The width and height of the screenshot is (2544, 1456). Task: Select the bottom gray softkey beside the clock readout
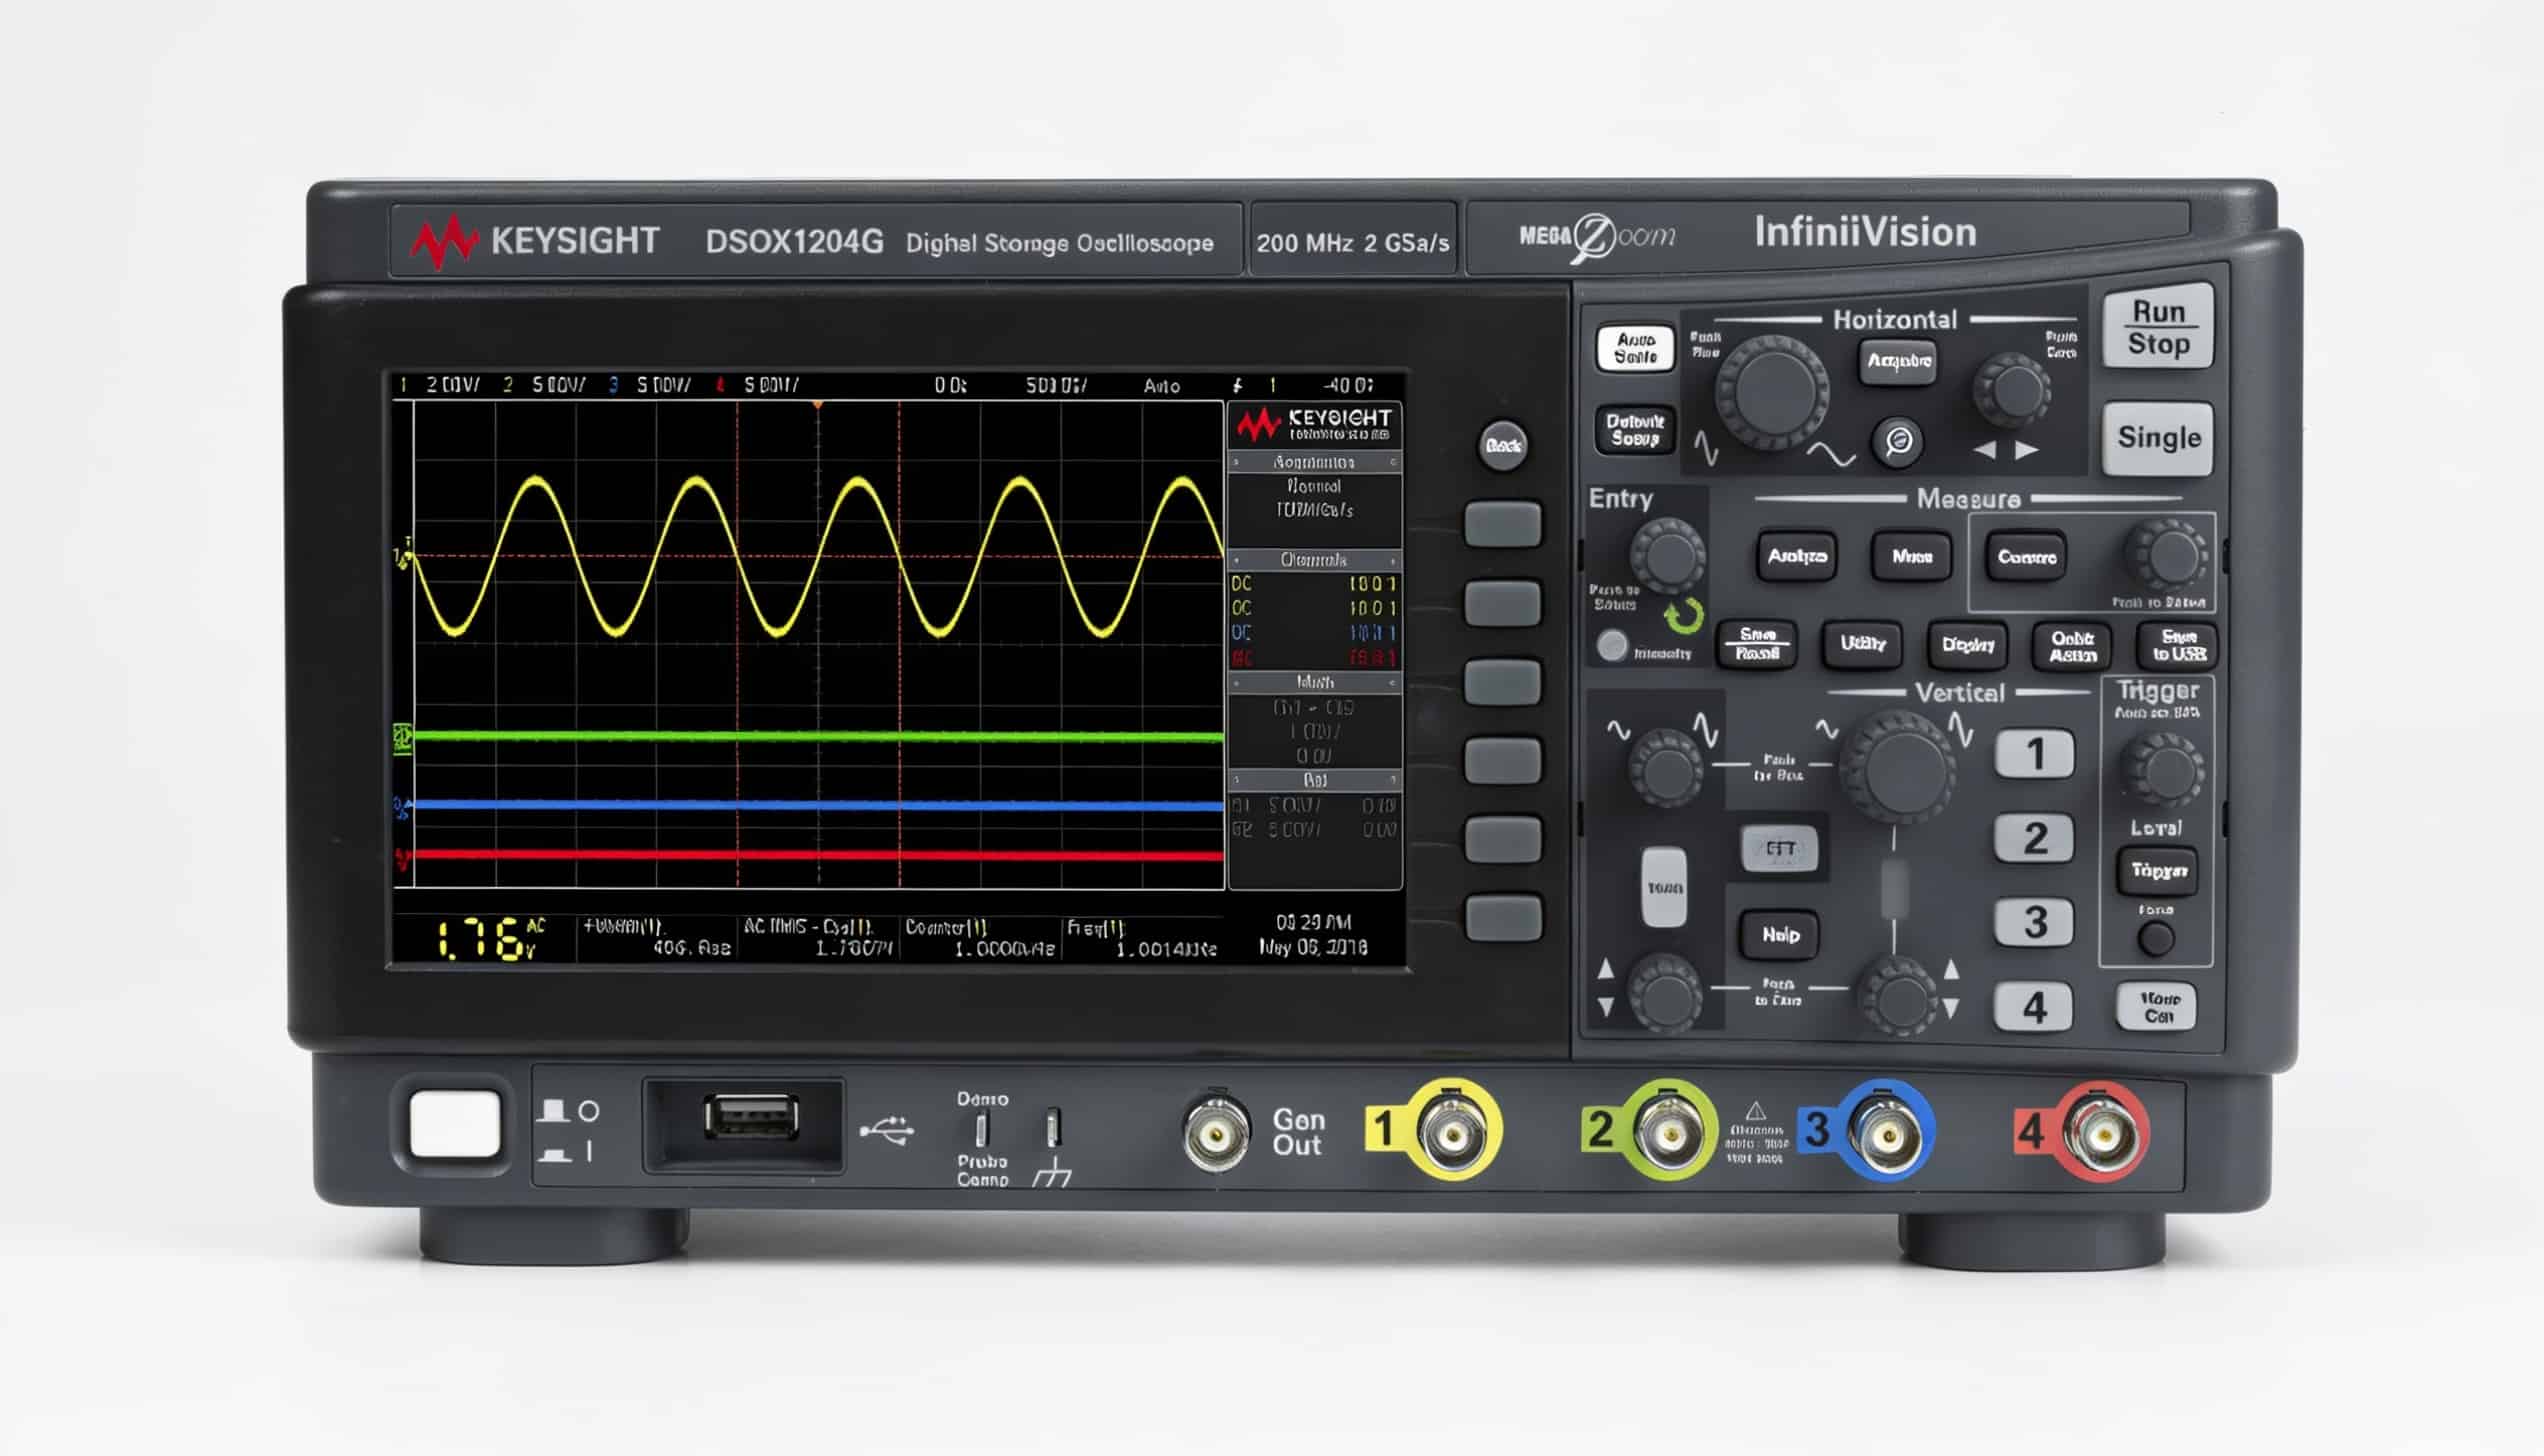point(1503,918)
